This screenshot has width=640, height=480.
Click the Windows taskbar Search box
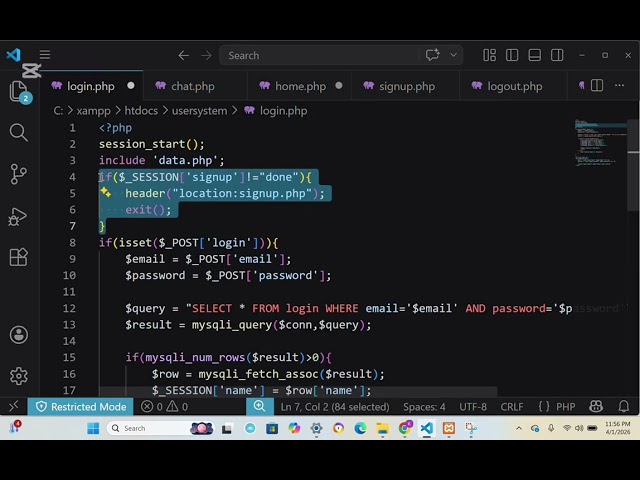point(160,428)
